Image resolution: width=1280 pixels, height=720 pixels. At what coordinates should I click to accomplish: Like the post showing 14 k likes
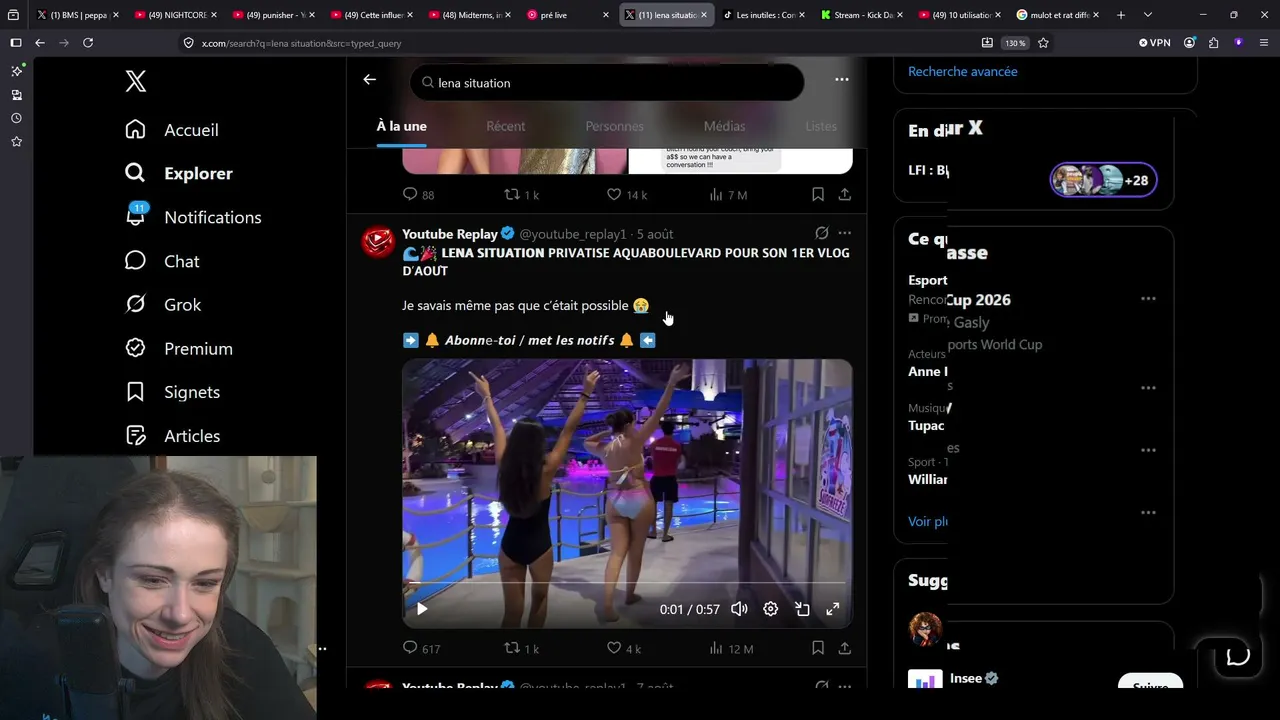tap(627, 194)
